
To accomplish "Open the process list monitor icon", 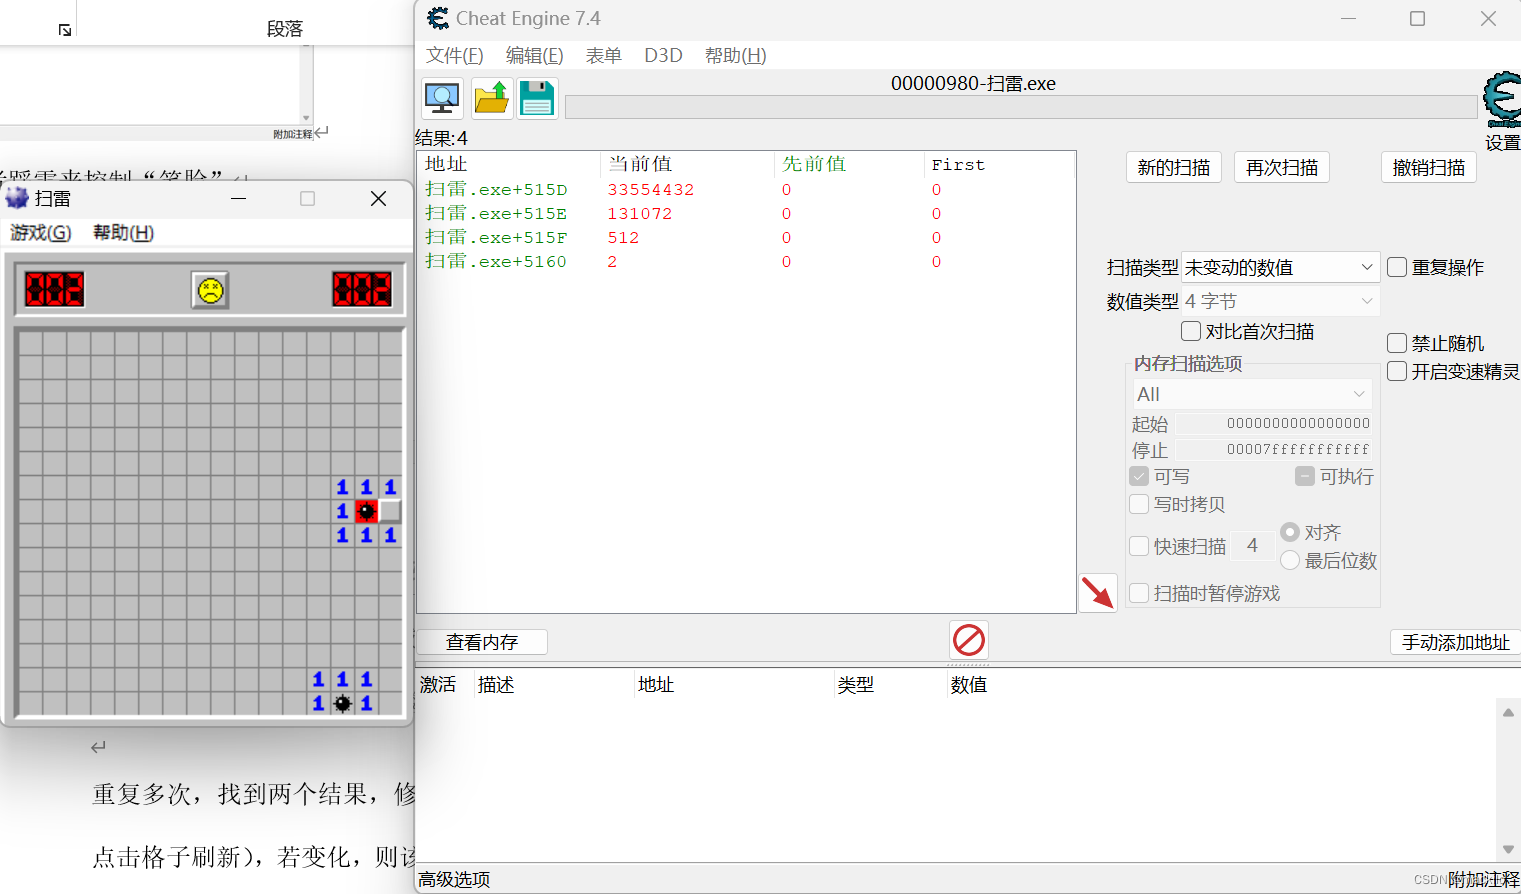I will coord(442,98).
